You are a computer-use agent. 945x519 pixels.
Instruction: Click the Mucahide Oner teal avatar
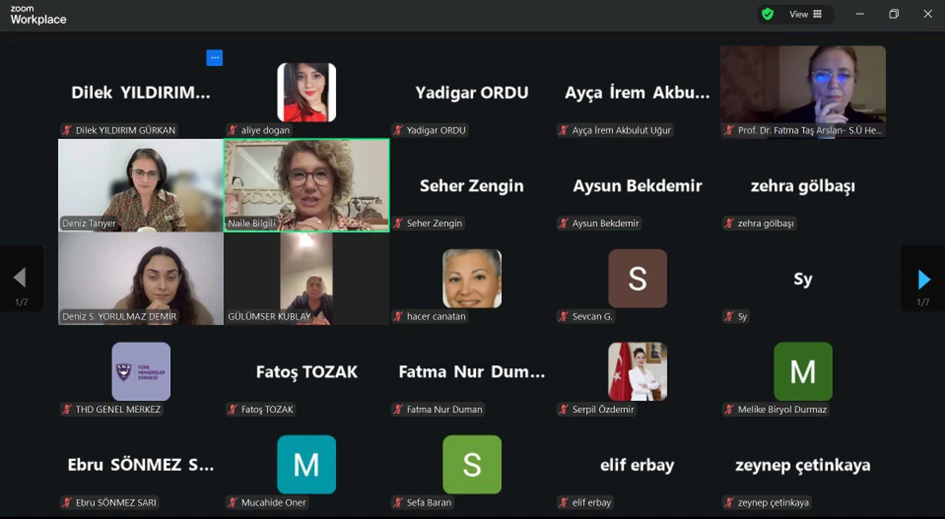click(x=307, y=465)
